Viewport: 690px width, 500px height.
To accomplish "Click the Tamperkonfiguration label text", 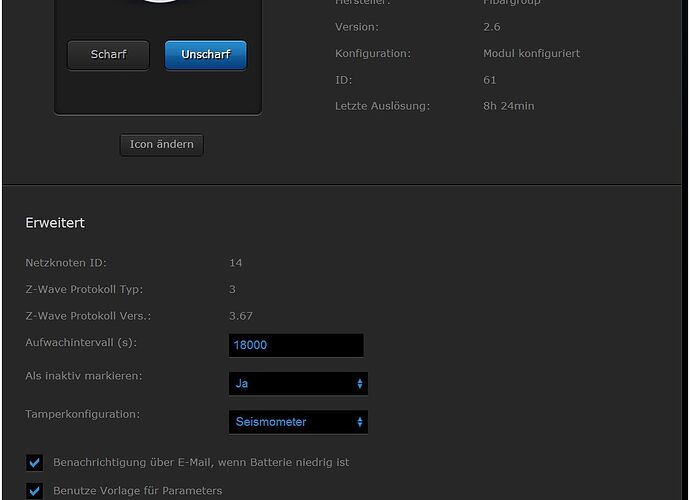I will [82, 414].
